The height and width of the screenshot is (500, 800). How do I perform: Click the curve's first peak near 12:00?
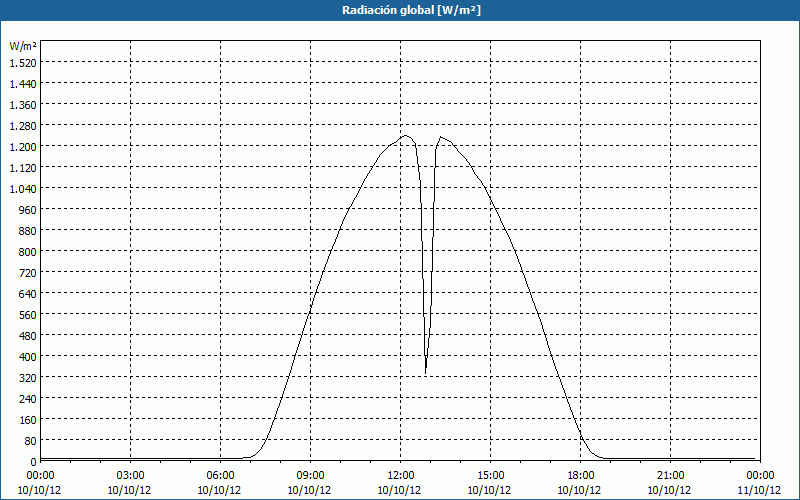pyautogui.click(x=406, y=136)
